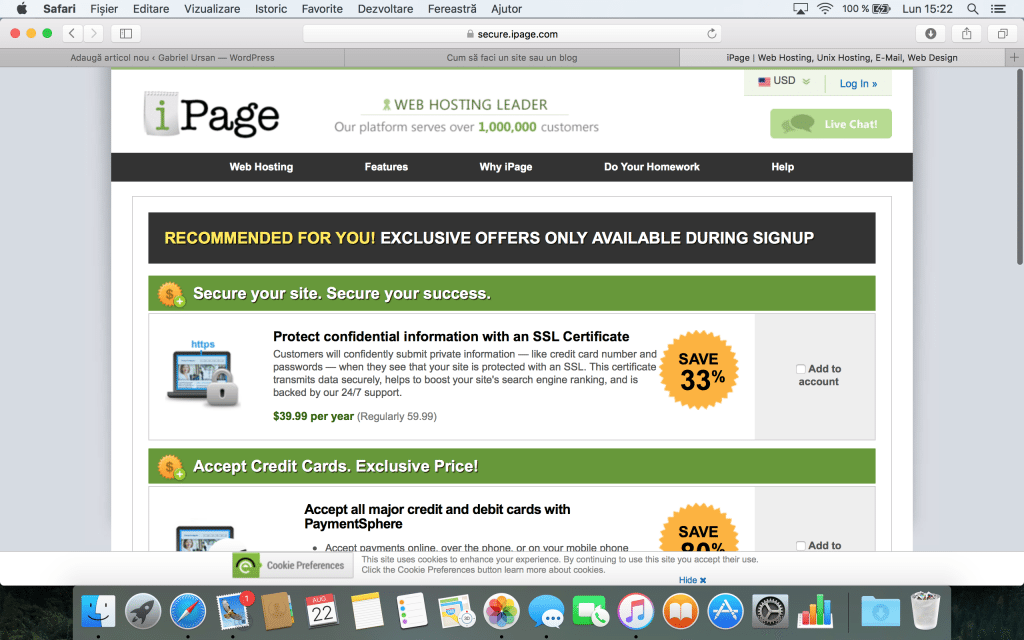The image size is (1024, 640).
Task: Click the page vertical scrollbar
Action: pyautogui.click(x=1019, y=167)
